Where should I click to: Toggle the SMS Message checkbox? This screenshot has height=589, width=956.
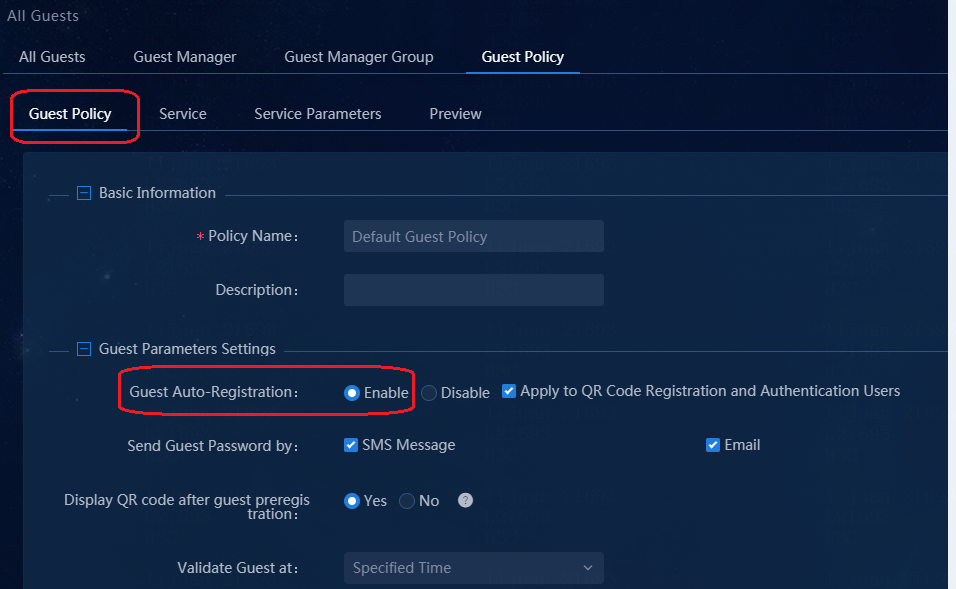pyautogui.click(x=351, y=445)
